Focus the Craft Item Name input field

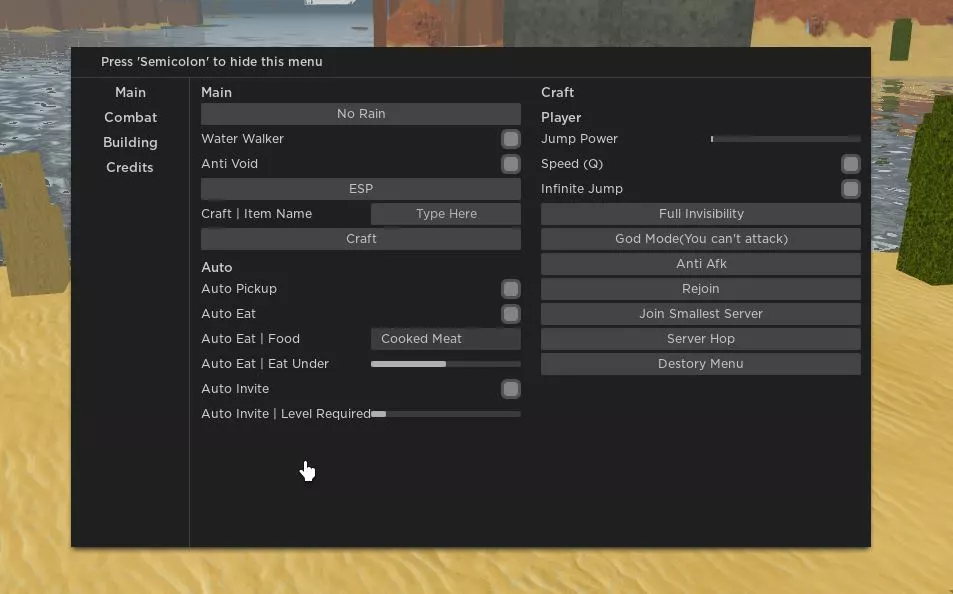coord(446,214)
